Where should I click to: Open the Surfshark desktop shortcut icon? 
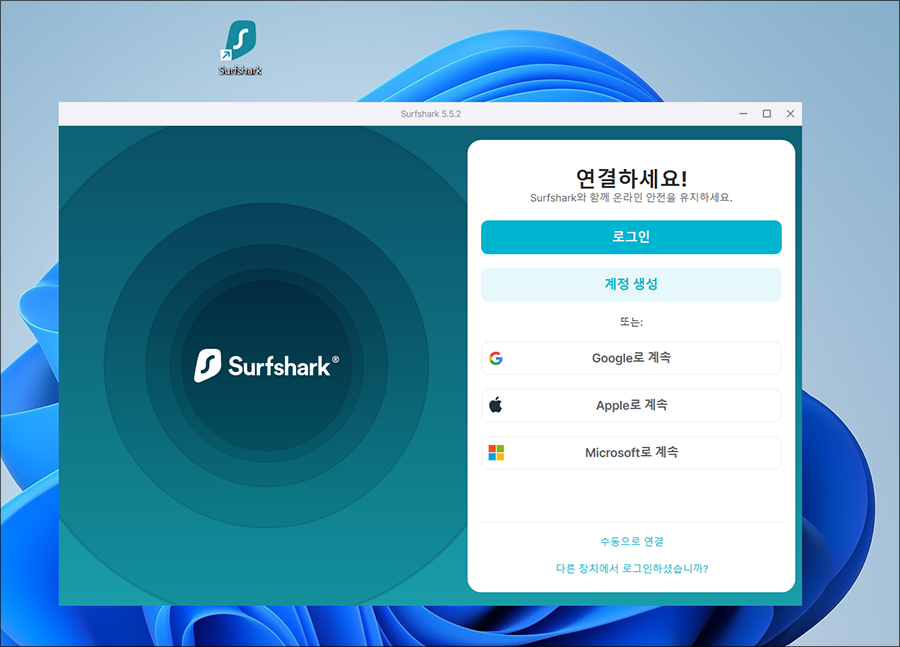click(x=240, y=47)
